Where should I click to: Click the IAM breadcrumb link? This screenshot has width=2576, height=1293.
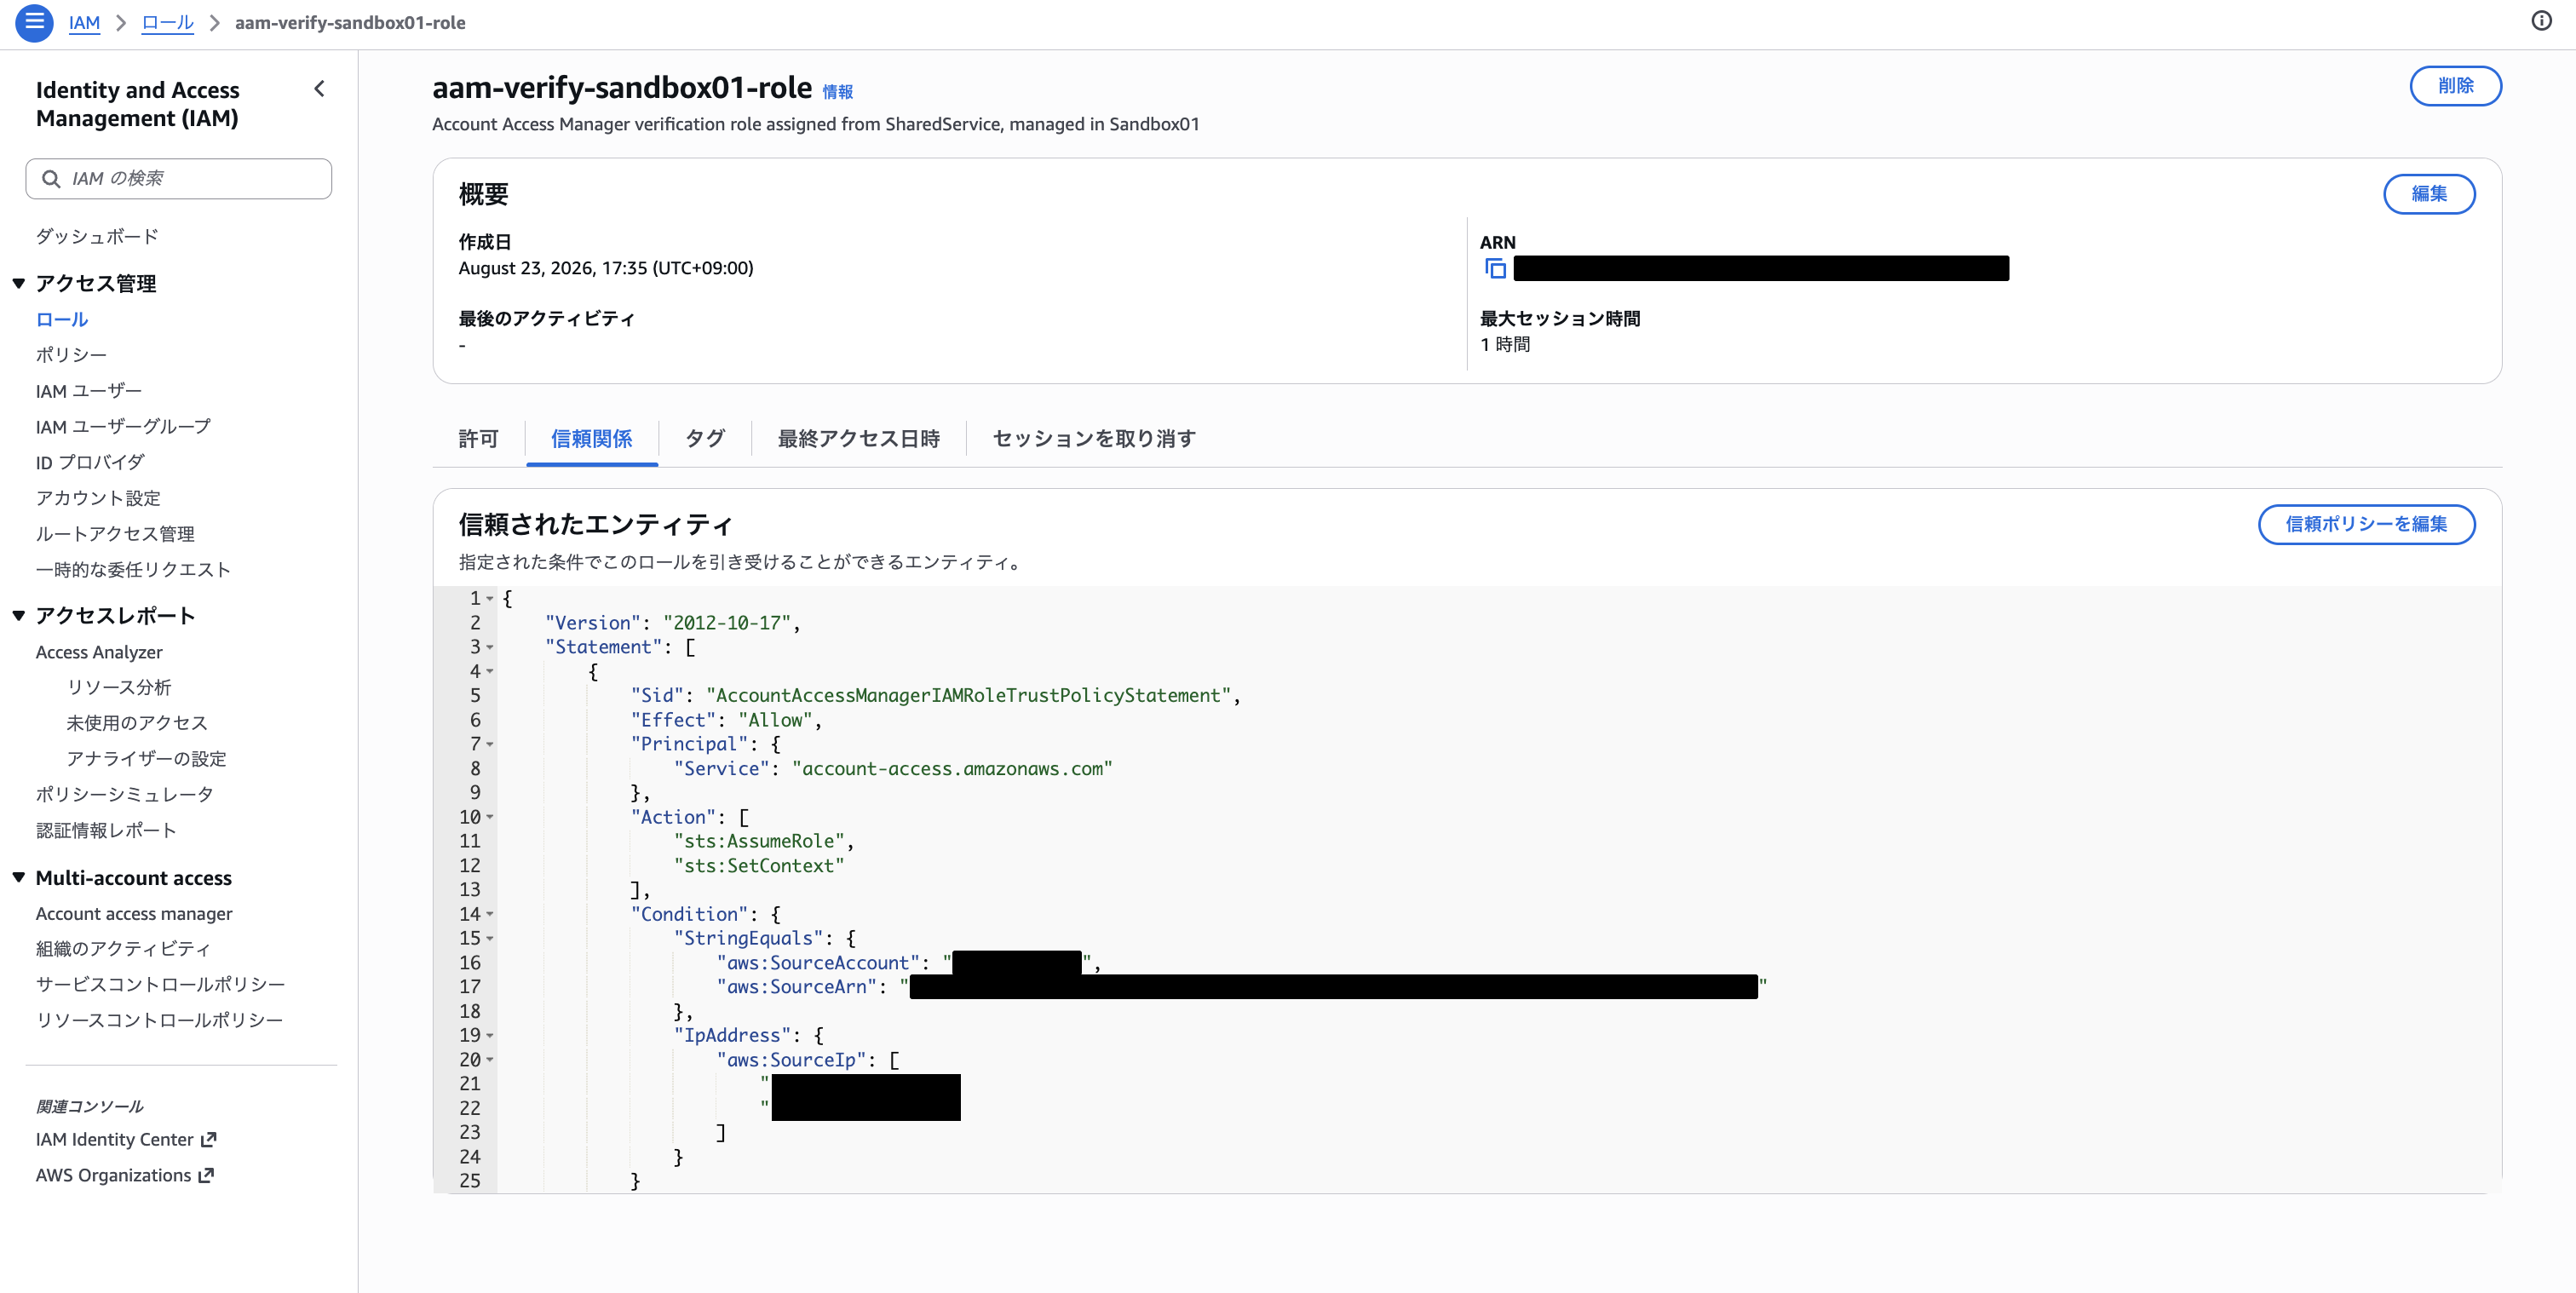point(84,23)
